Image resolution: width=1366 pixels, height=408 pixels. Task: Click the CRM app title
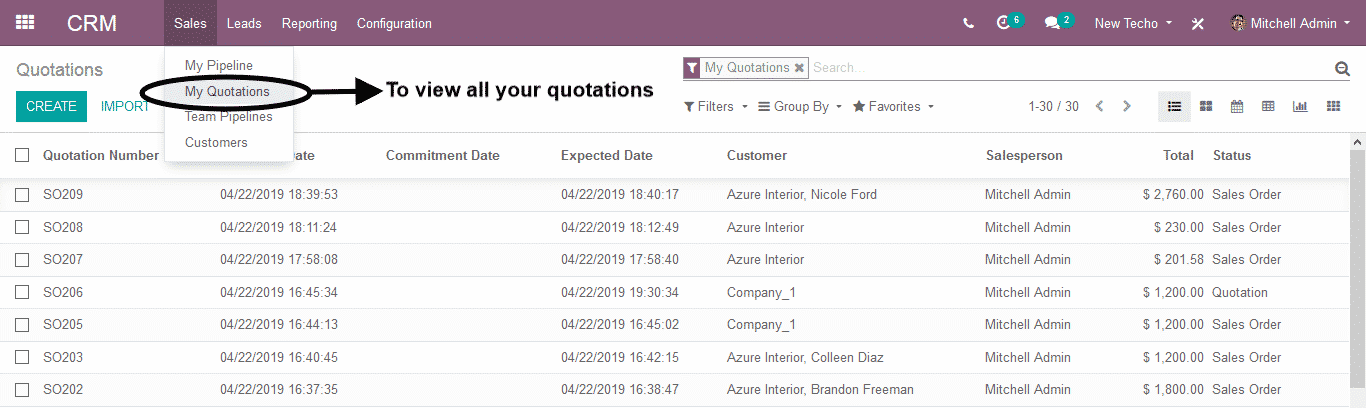tap(92, 23)
